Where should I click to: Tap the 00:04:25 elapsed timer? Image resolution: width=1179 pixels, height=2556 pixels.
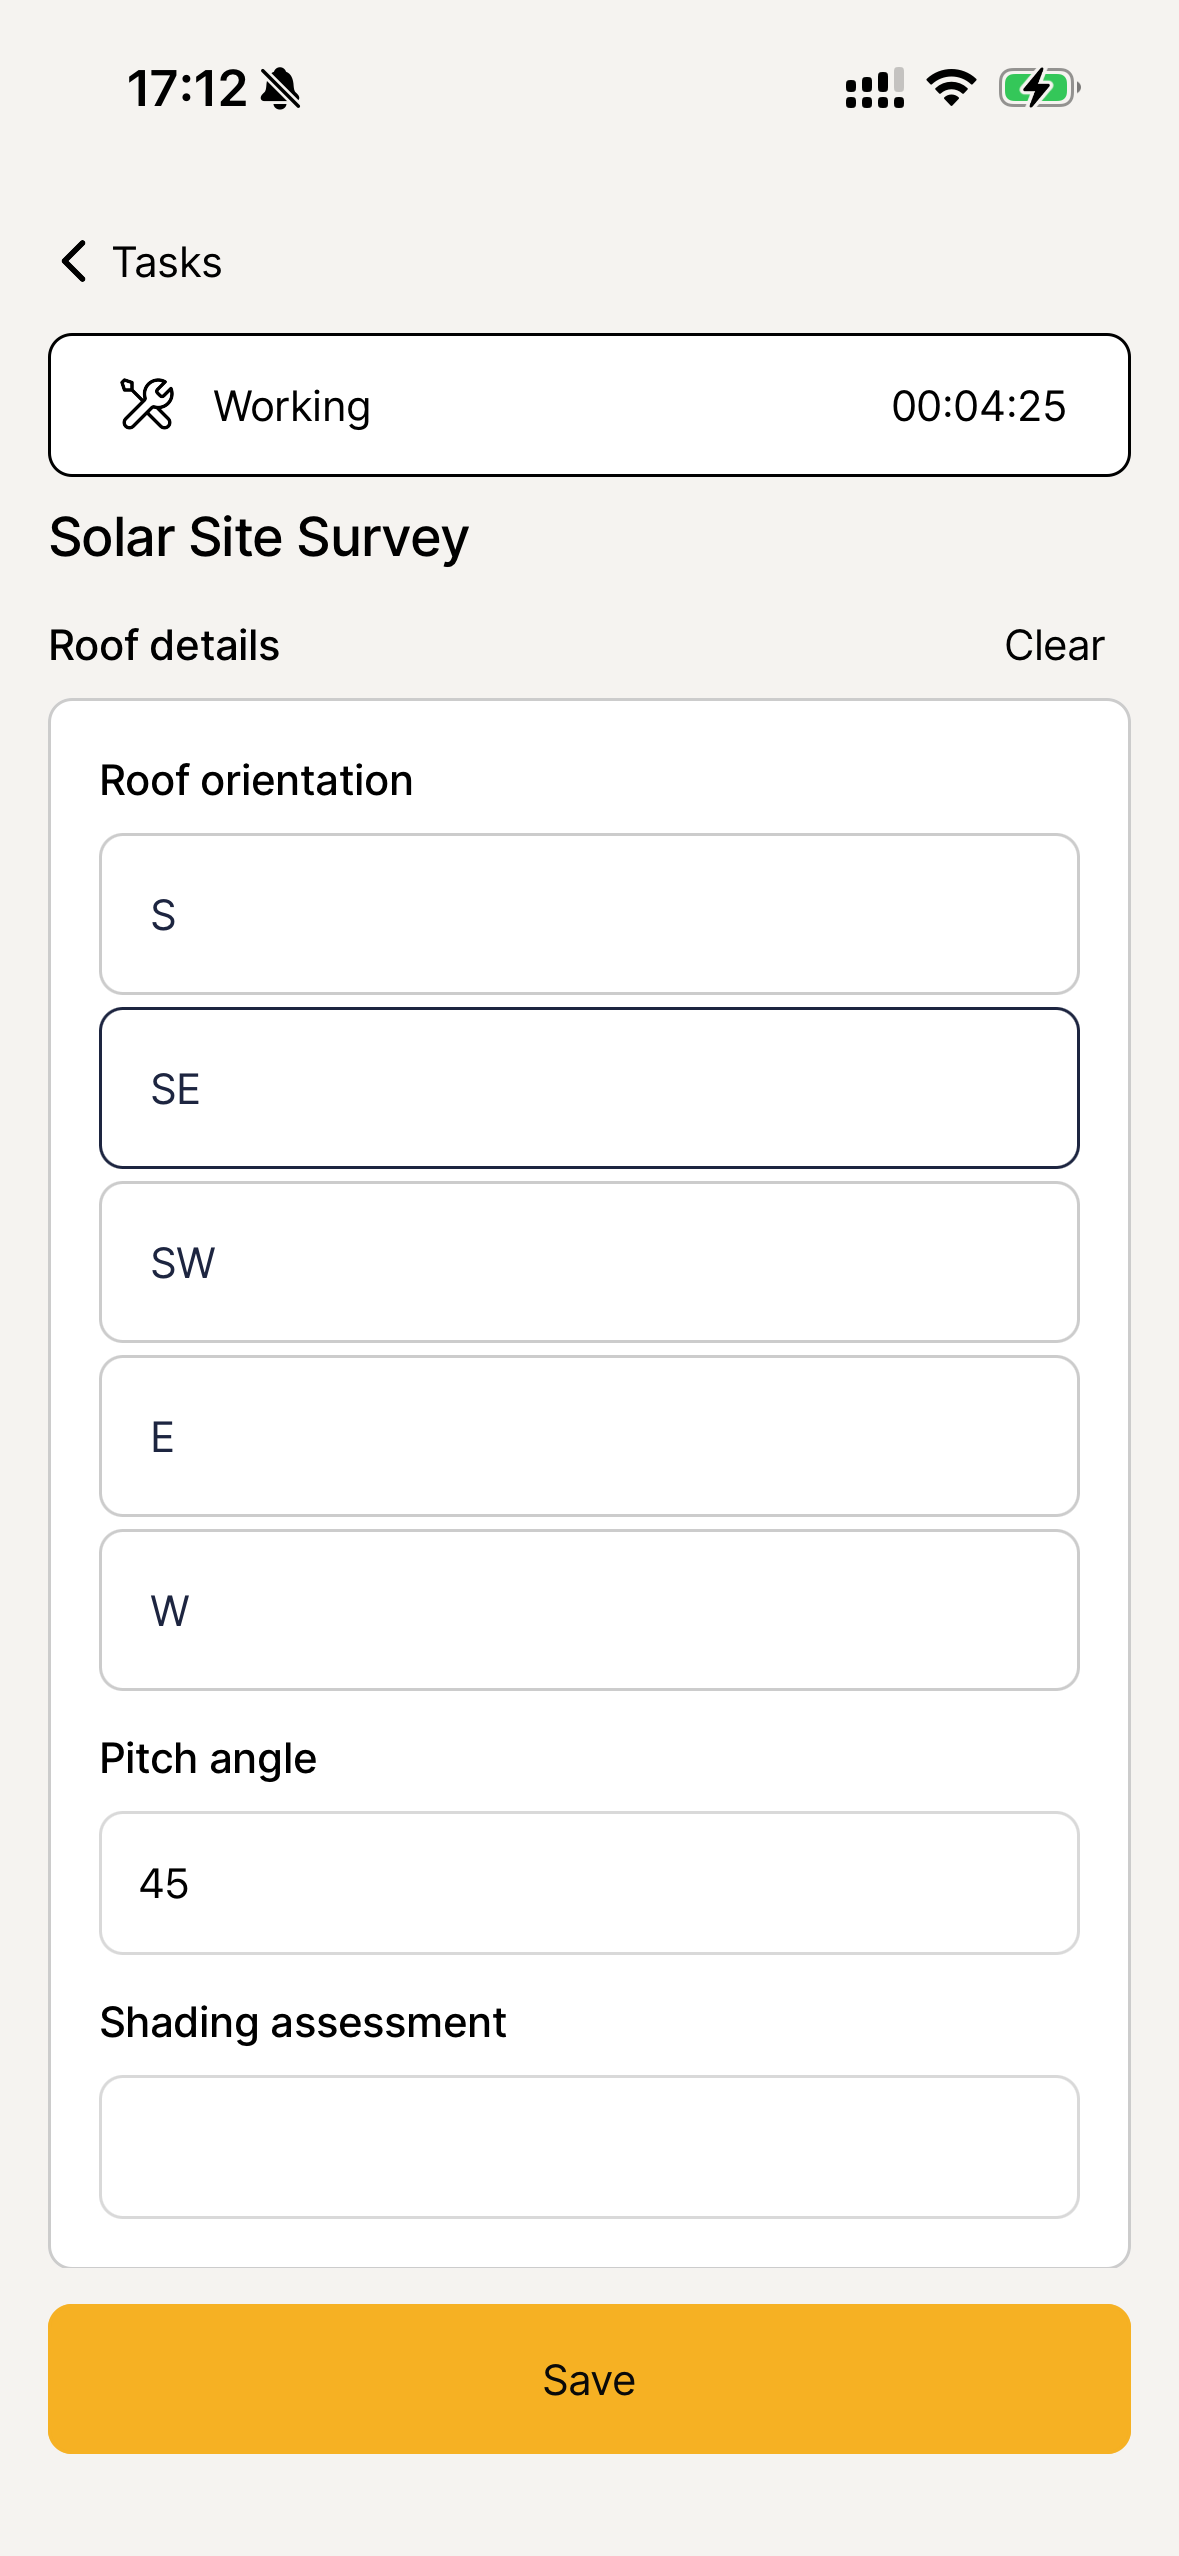[x=978, y=406]
